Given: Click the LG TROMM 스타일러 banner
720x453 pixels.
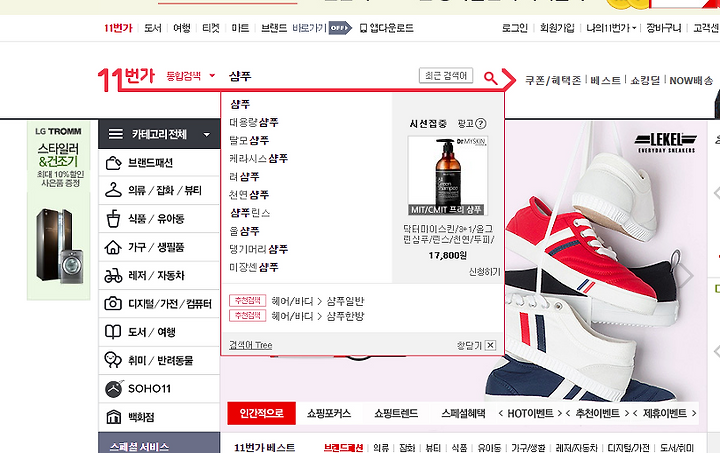Looking at the screenshot, I should (x=59, y=211).
